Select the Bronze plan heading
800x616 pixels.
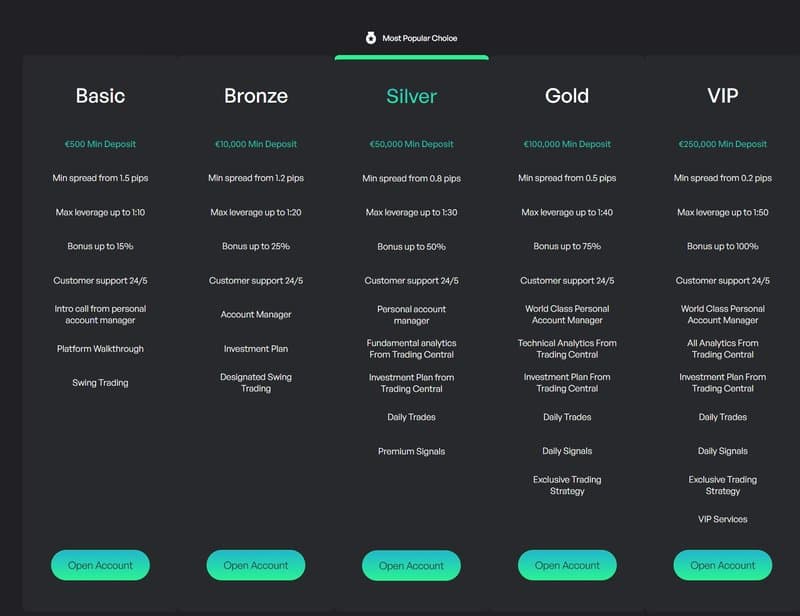(x=256, y=96)
